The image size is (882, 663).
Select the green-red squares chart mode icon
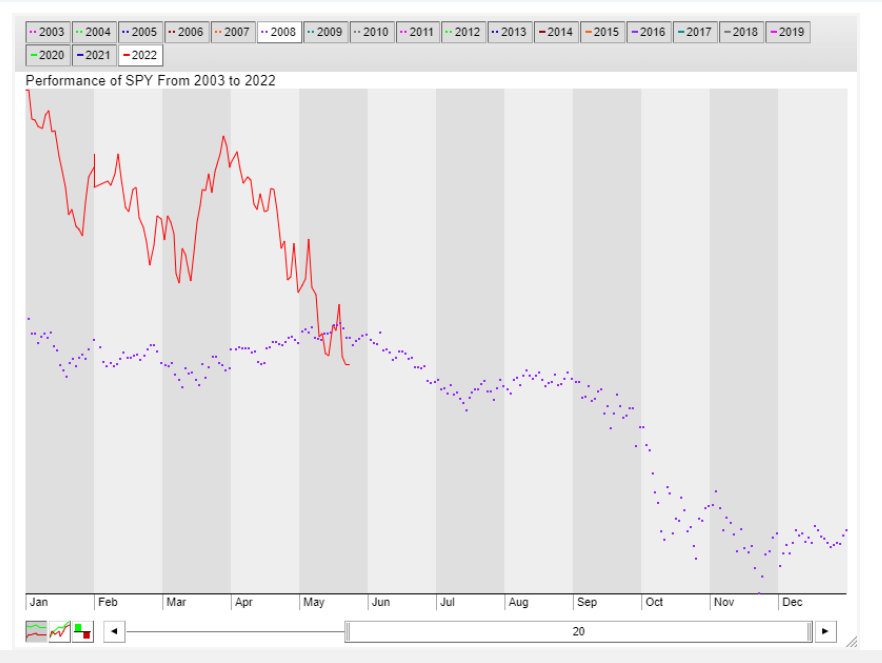click(x=83, y=632)
